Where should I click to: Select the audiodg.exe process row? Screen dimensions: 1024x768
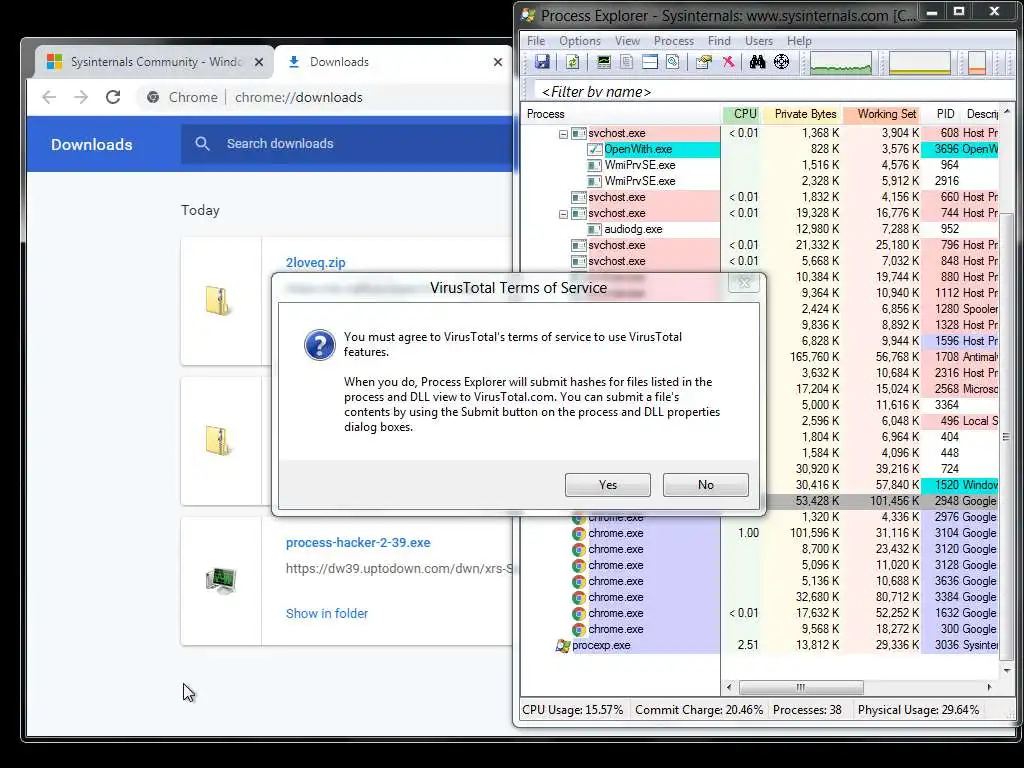(x=760, y=230)
